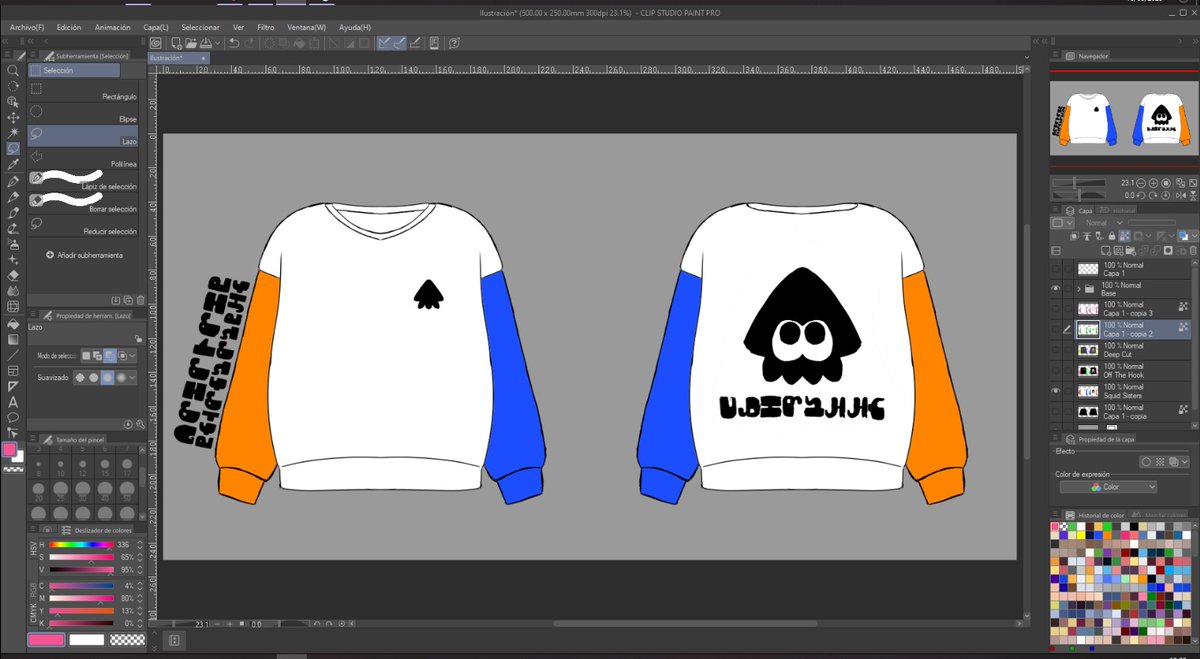The height and width of the screenshot is (659, 1200).
Task: Rotate left icon in Navigator
Action: click(x=1142, y=196)
